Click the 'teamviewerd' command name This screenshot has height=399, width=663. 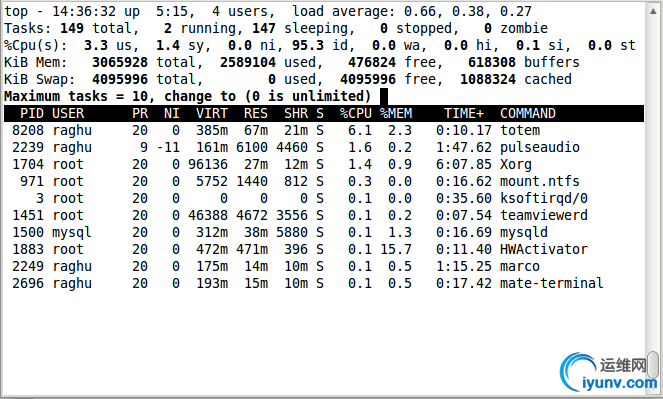pos(543,215)
